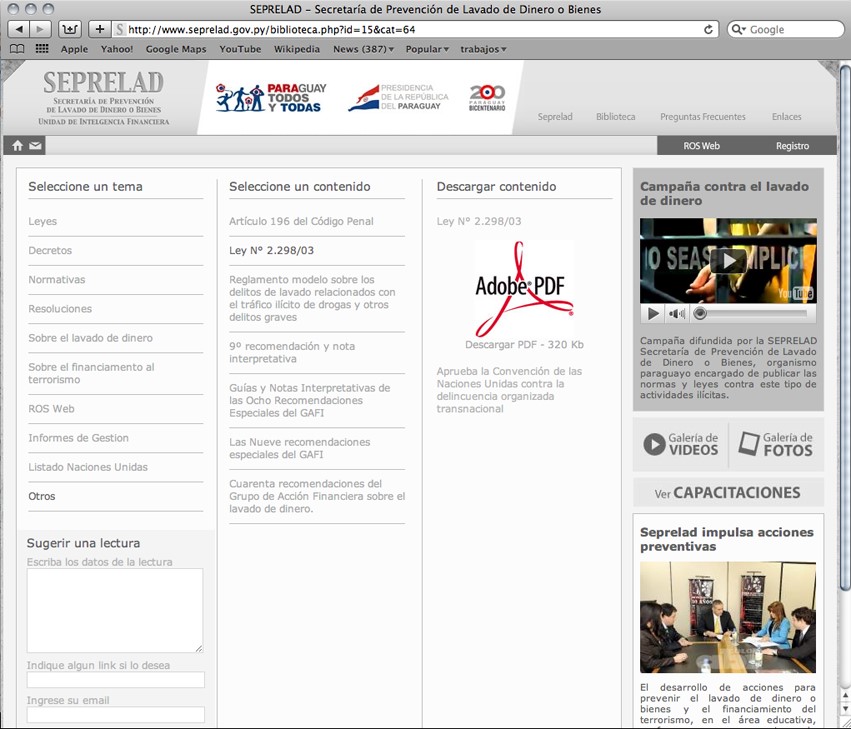
Task: Click the video progress slider
Action: [x=753, y=313]
